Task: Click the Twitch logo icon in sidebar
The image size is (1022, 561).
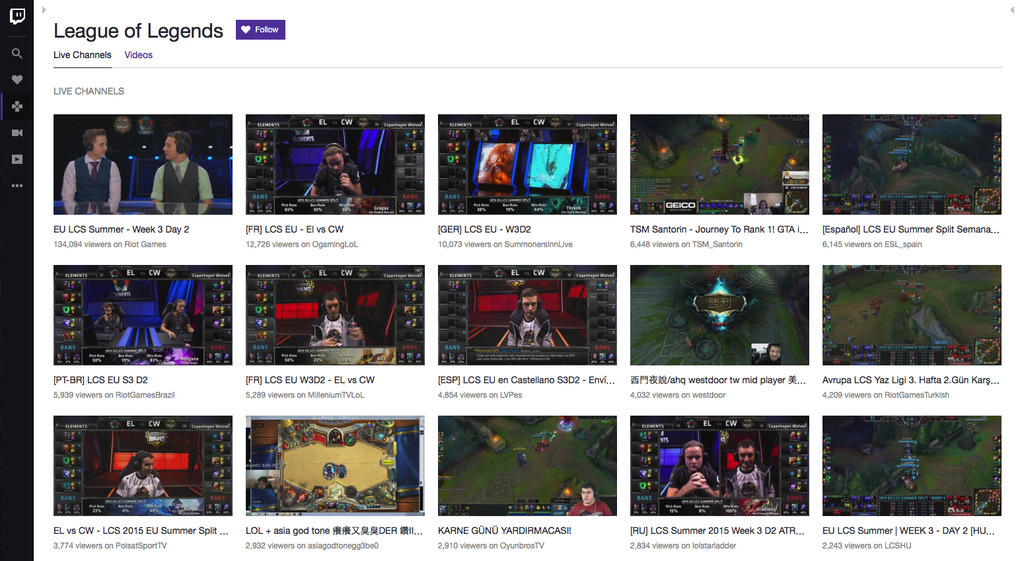Action: (18, 16)
